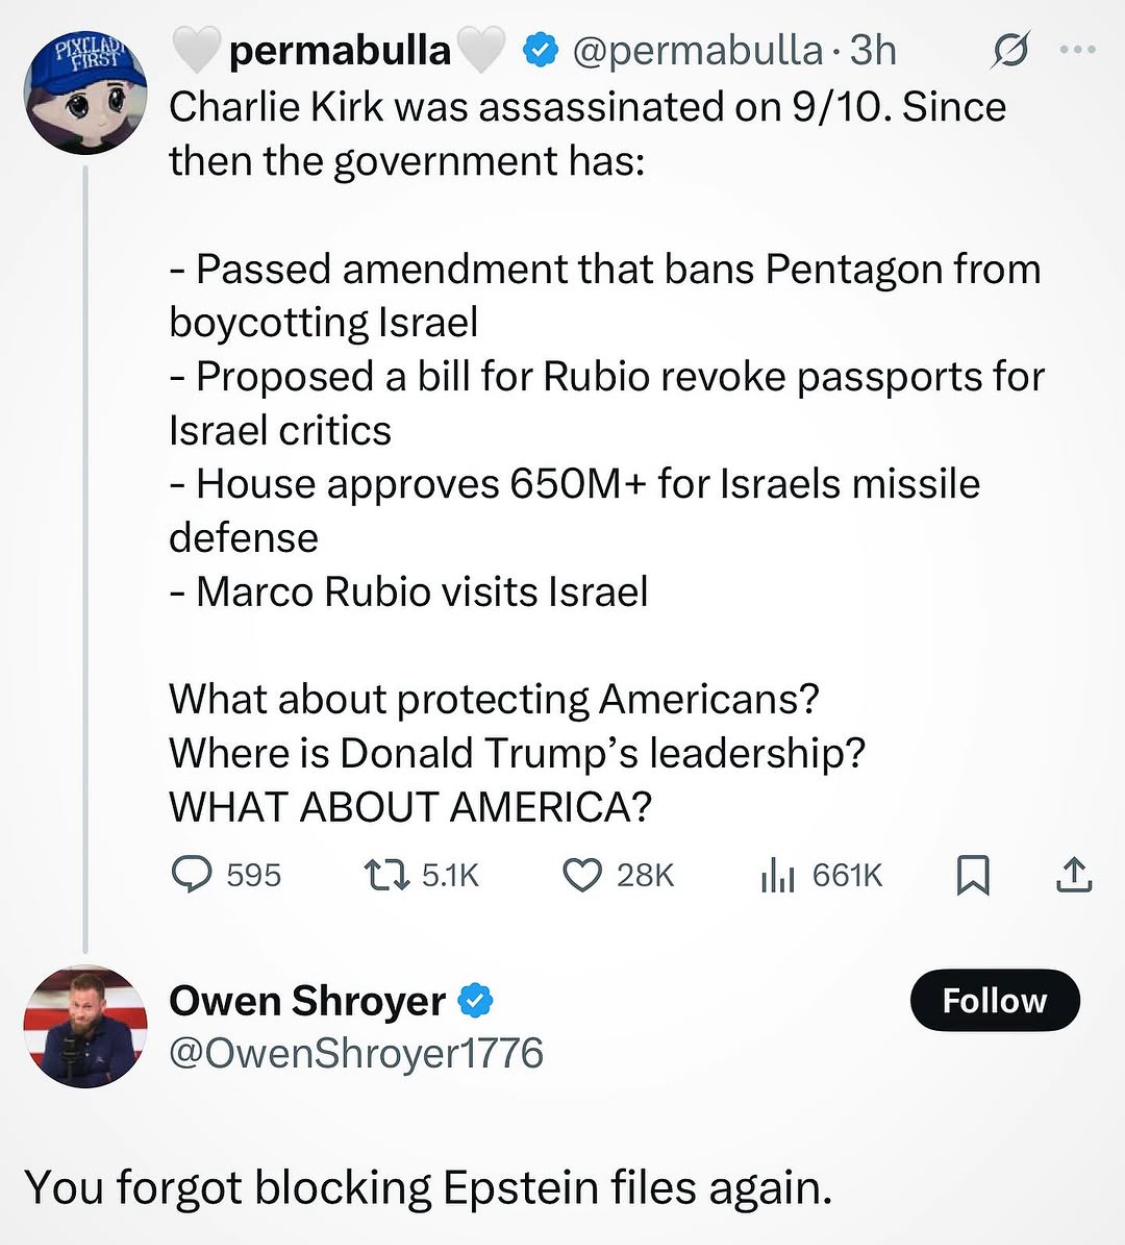1125x1245 pixels.
Task: Click the permabulla display name
Action: pos(340,50)
